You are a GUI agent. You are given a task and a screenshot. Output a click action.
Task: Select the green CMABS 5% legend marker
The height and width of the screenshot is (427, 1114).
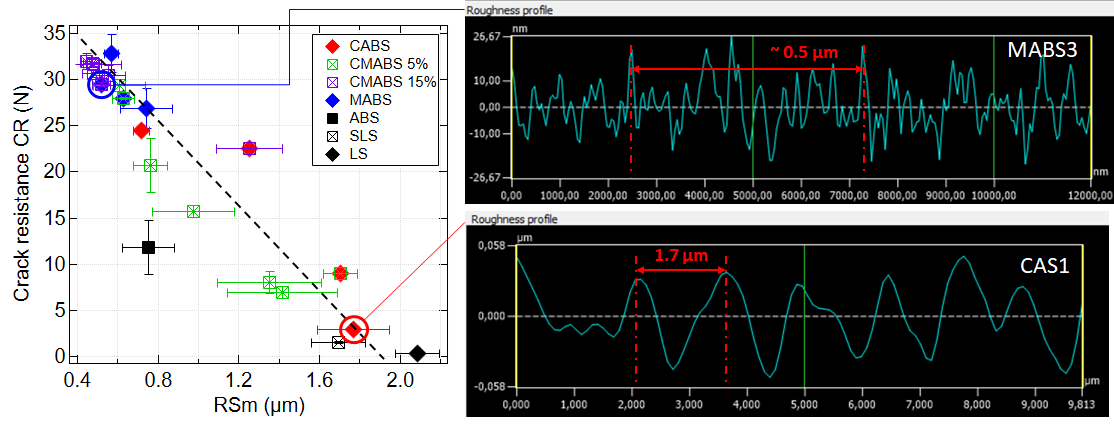pos(331,64)
